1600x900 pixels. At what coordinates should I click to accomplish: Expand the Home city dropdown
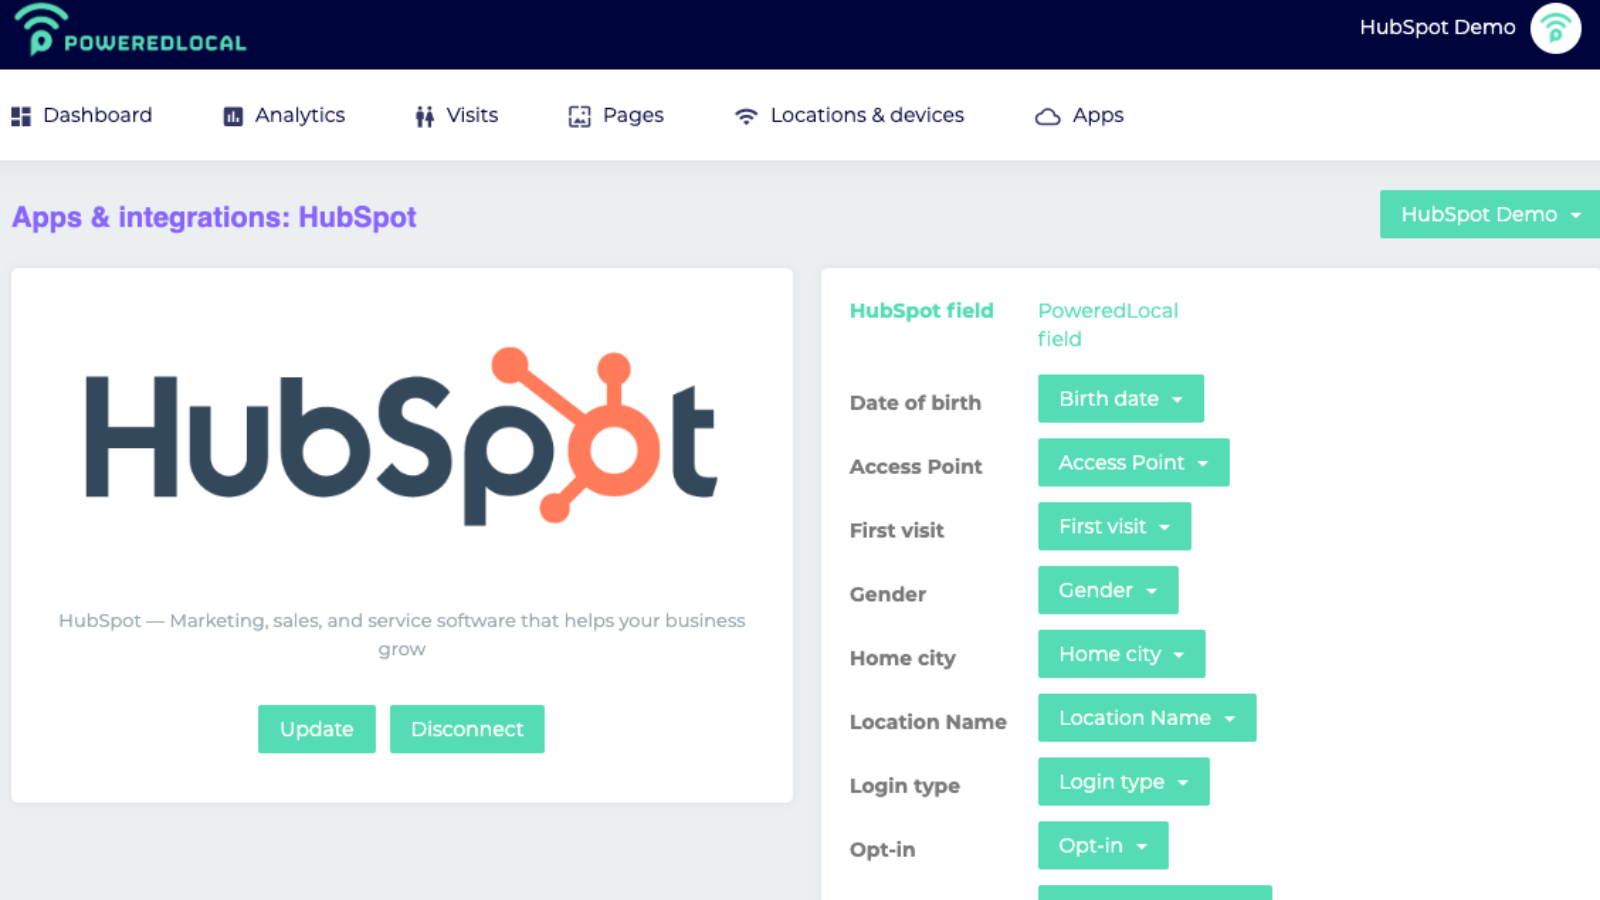(x=1120, y=654)
